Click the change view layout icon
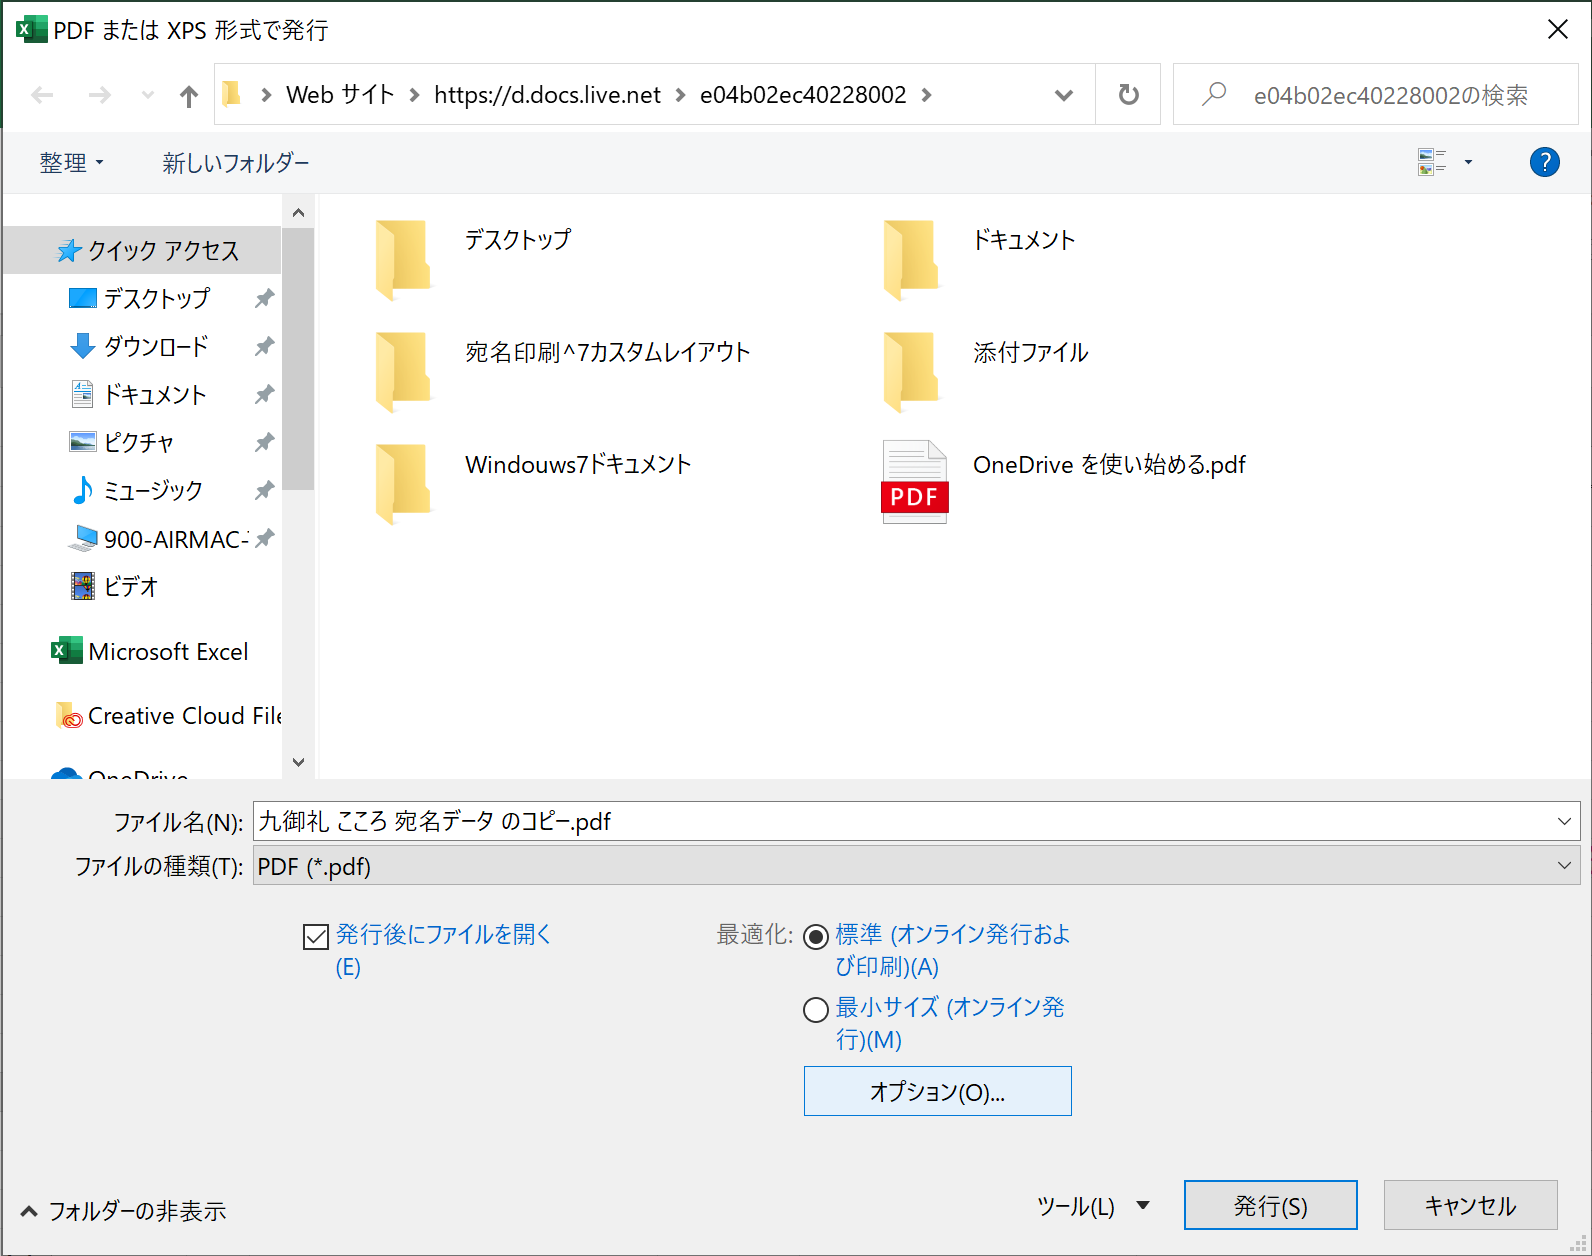 click(x=1432, y=162)
